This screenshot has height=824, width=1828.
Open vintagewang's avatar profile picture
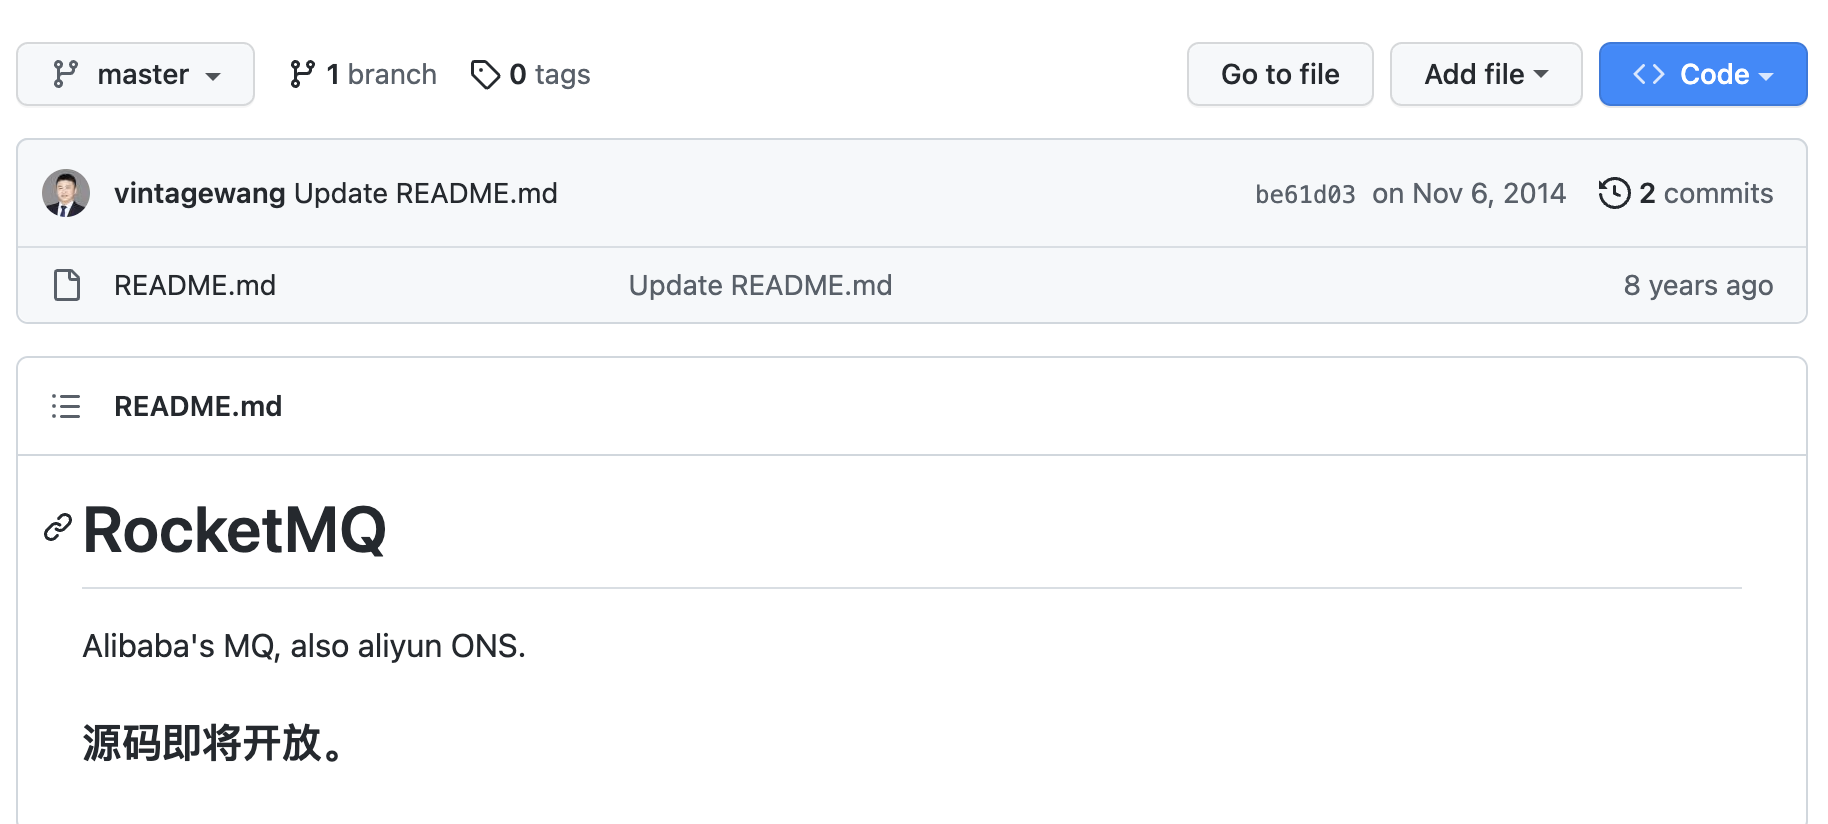tap(66, 193)
